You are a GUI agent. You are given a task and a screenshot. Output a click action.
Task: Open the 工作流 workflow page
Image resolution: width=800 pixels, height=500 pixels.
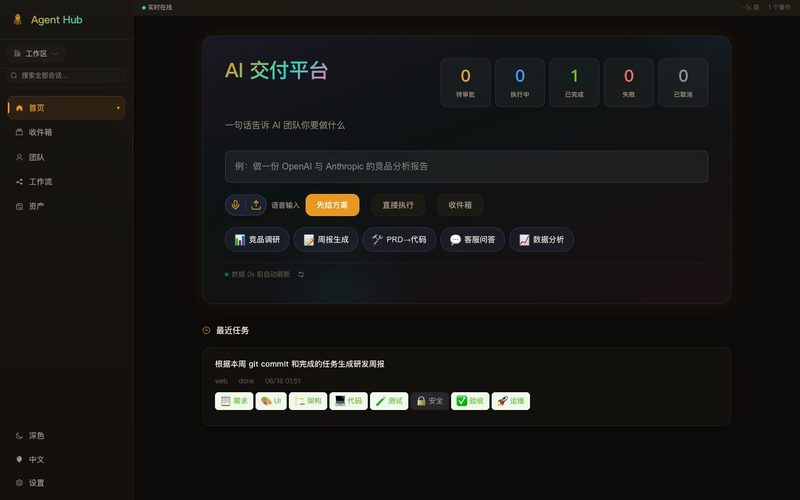(66, 182)
